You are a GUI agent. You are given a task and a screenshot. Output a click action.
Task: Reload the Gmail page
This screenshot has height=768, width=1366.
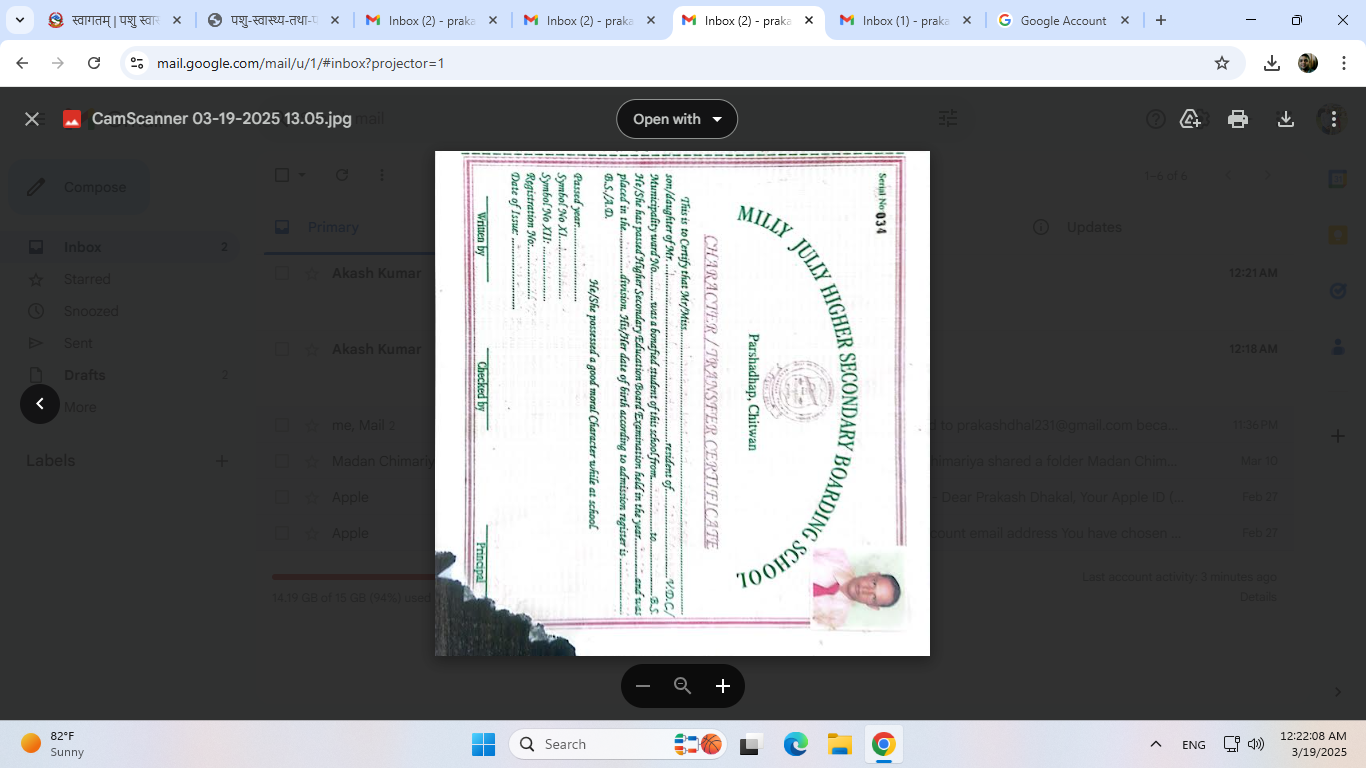pos(94,63)
